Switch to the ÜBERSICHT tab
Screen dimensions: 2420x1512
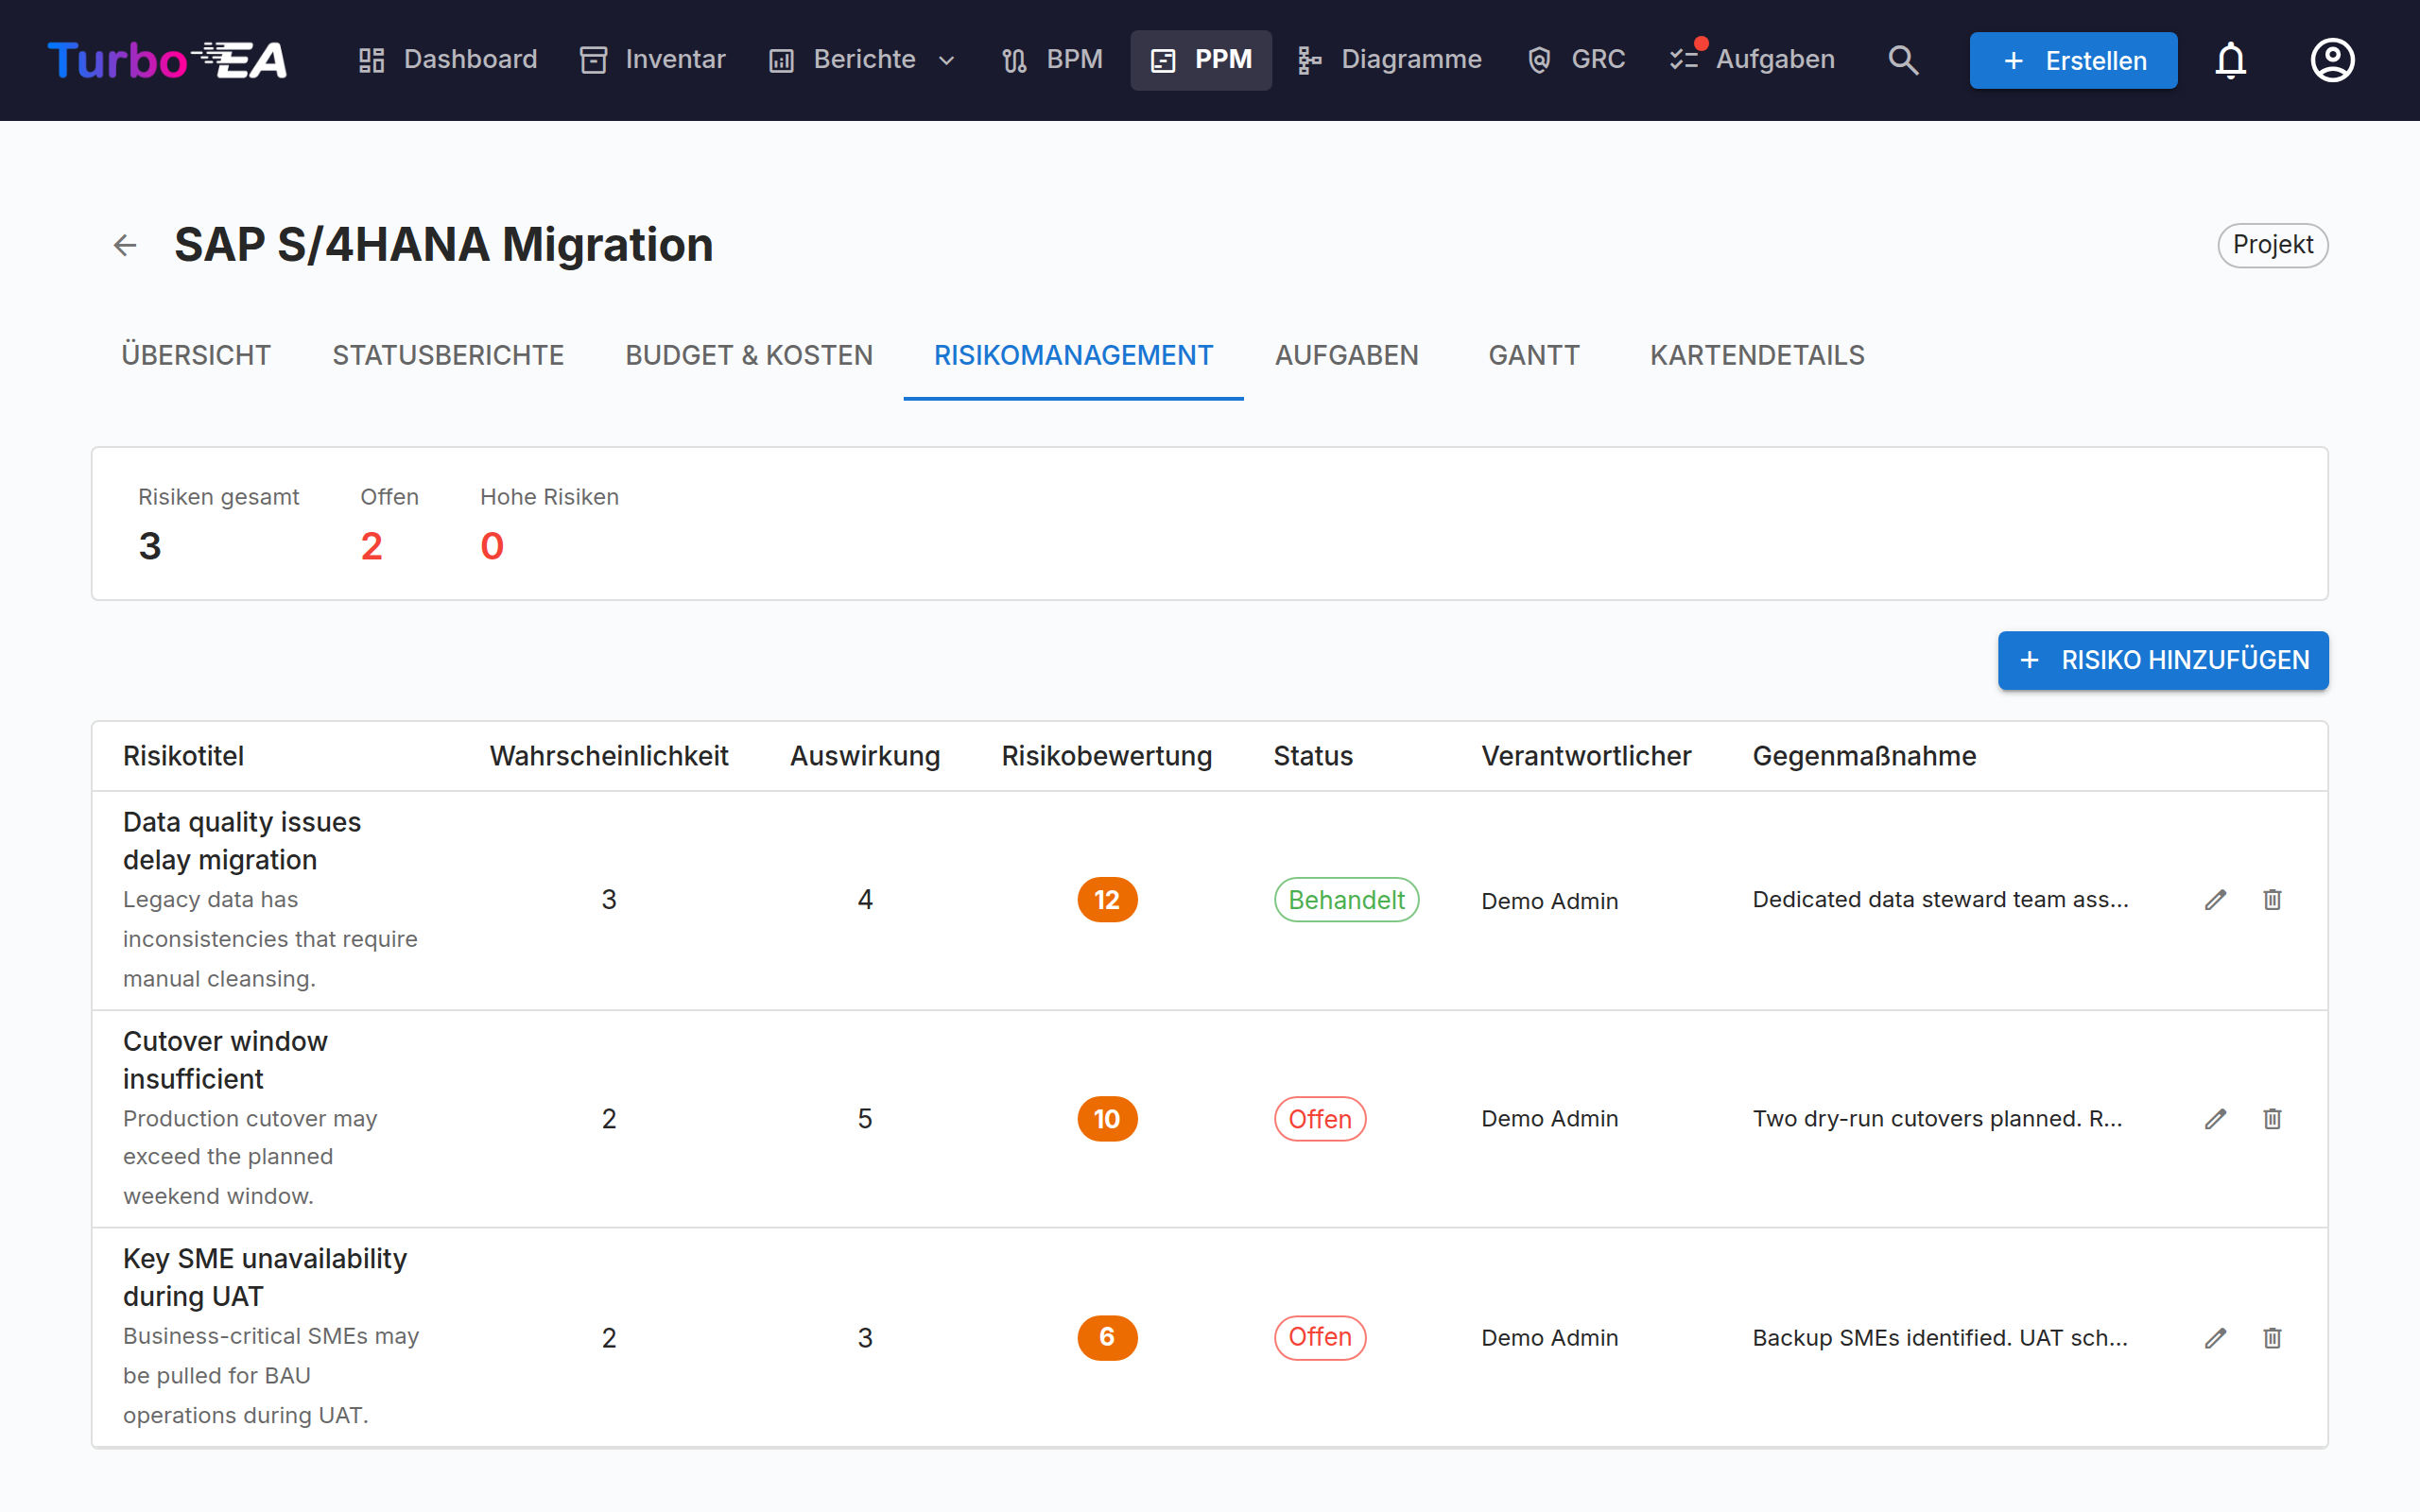coord(196,355)
